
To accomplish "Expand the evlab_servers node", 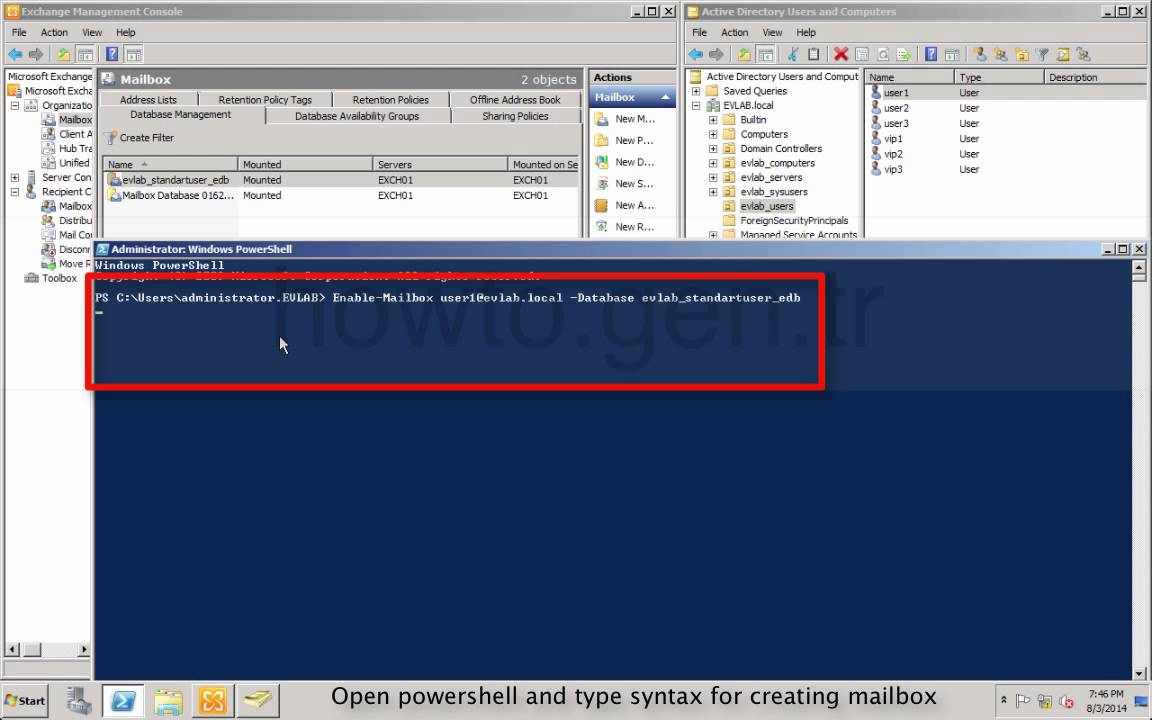I will click(713, 177).
